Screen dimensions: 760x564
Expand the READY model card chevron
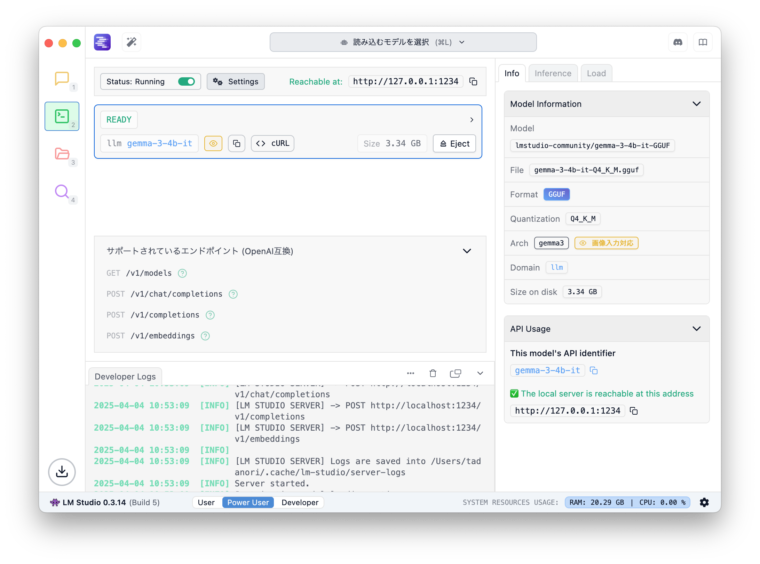pos(472,120)
